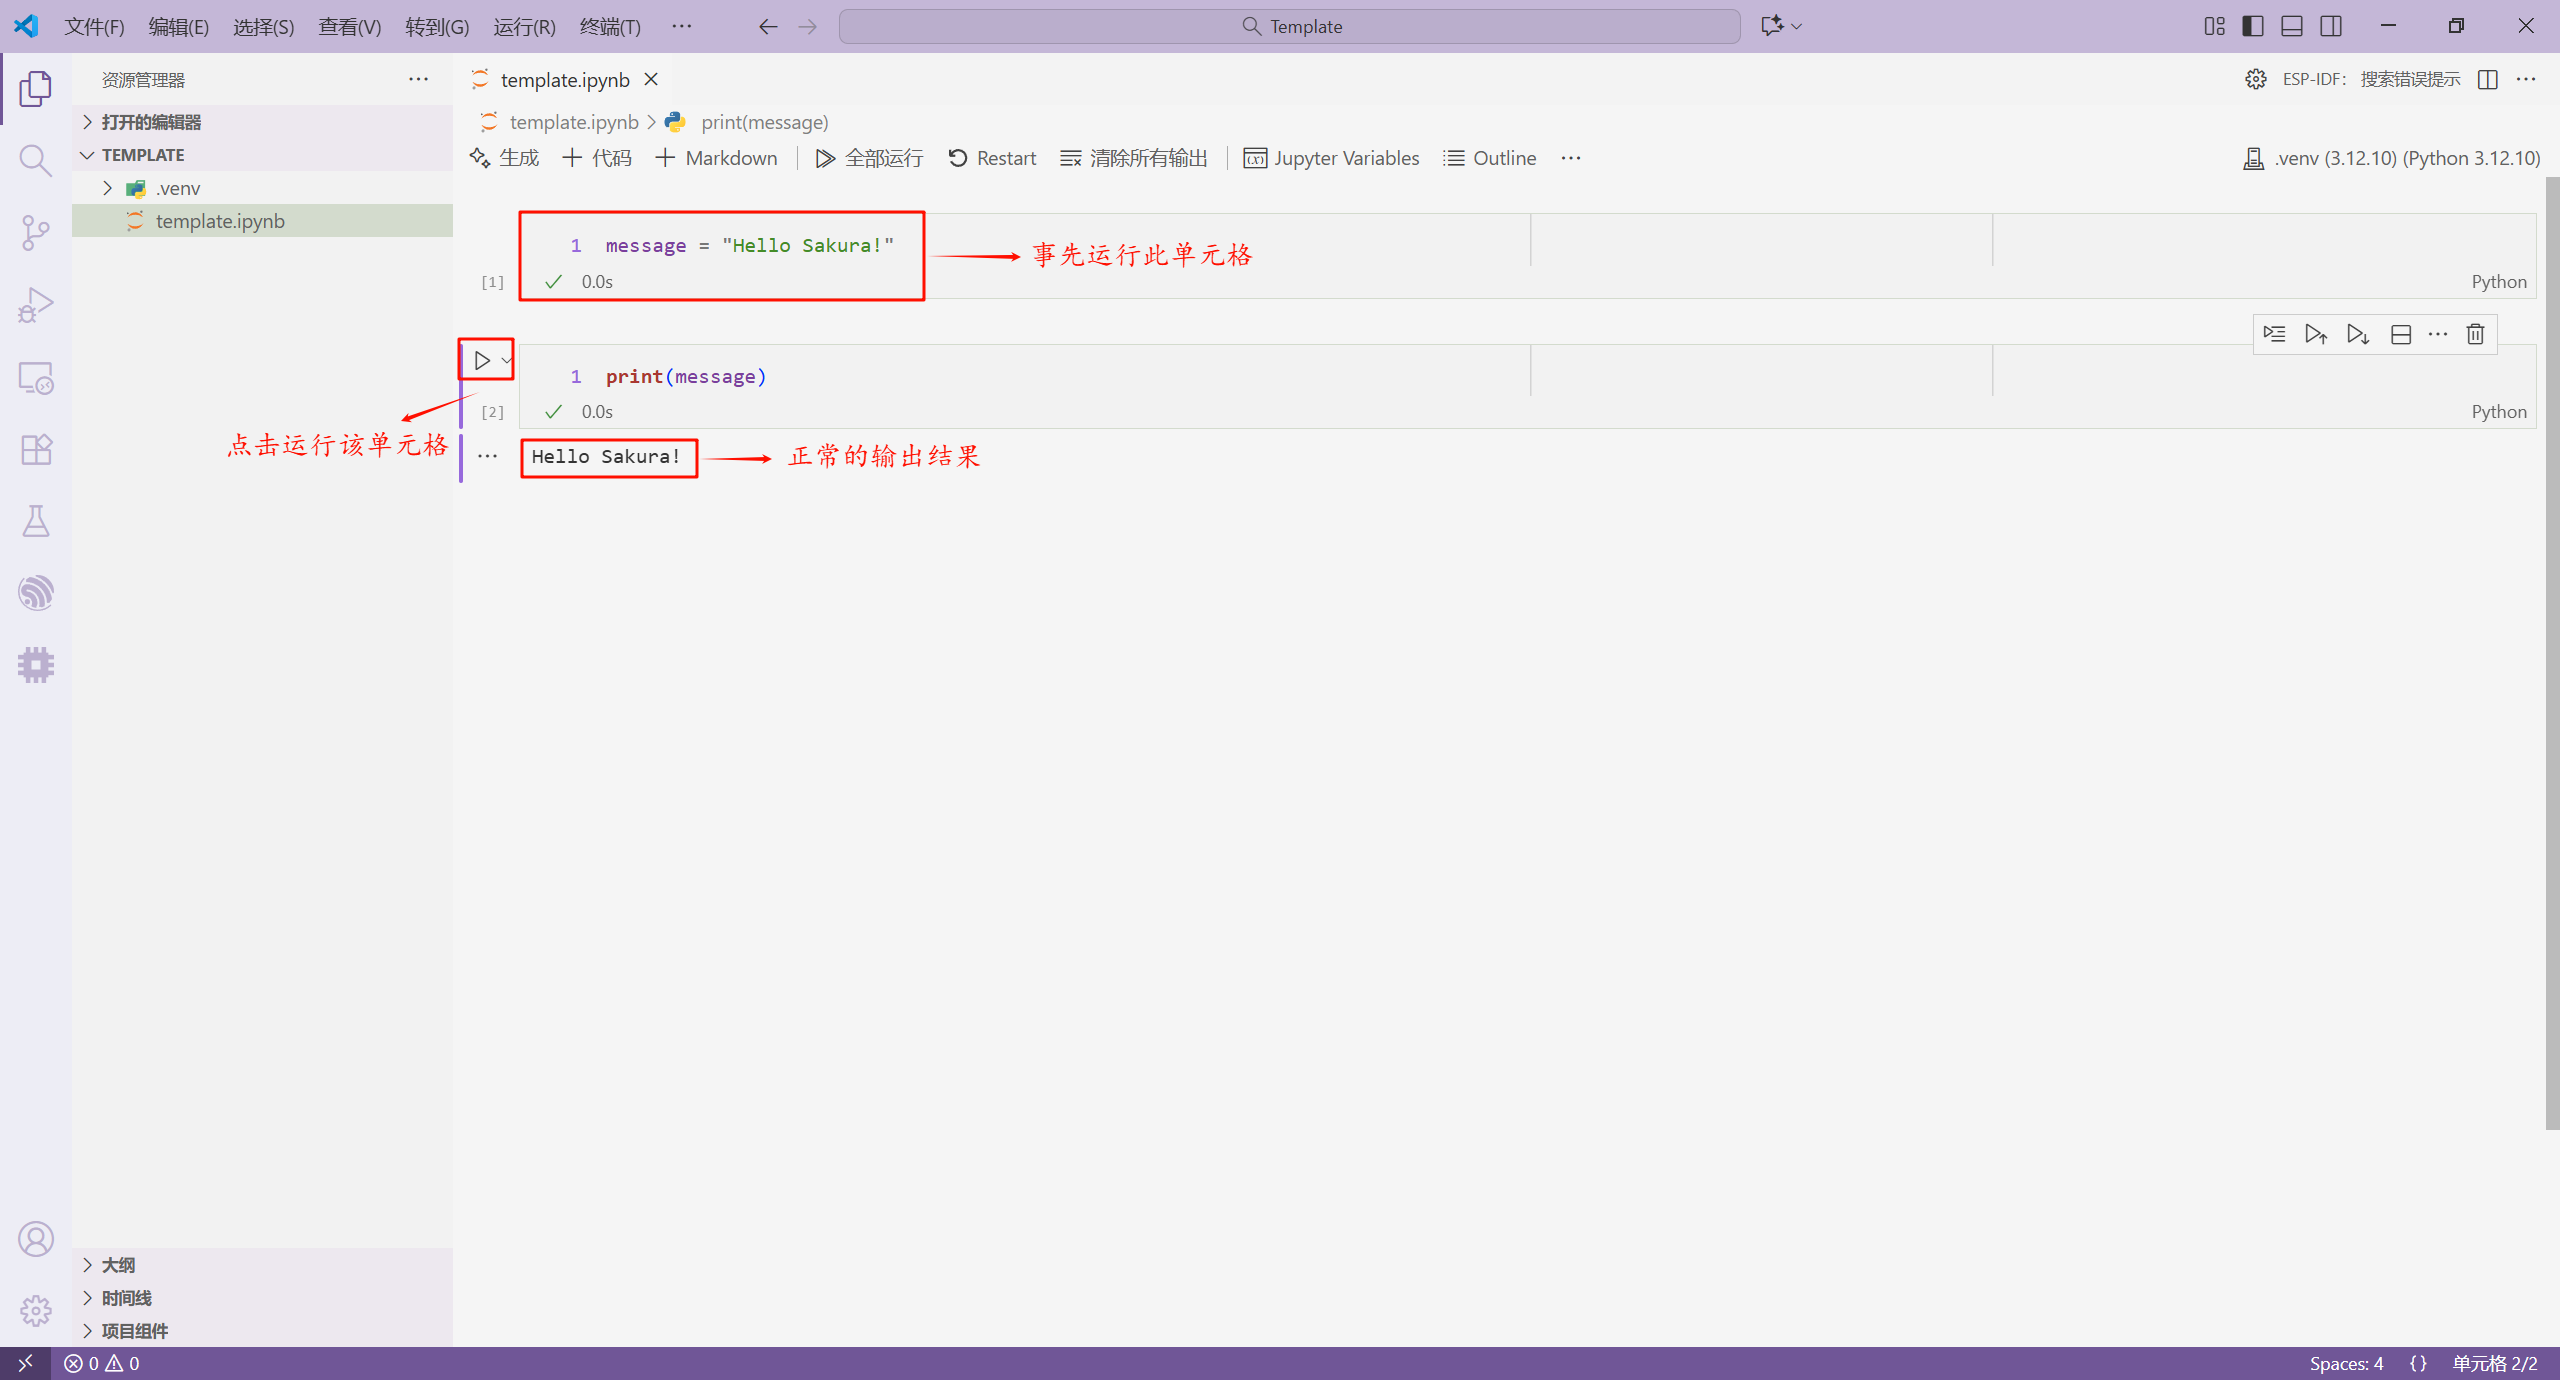
Task: Run the print(message) cell
Action: coord(482,360)
